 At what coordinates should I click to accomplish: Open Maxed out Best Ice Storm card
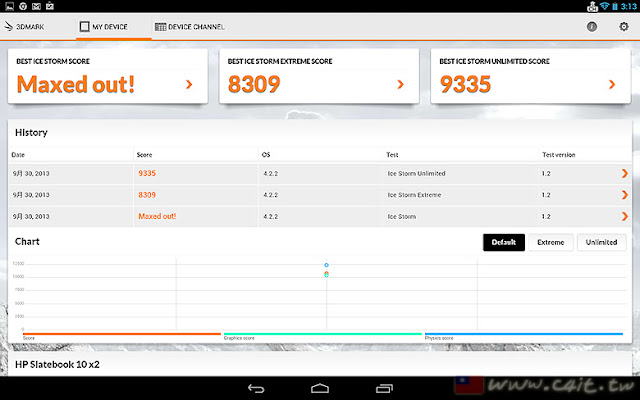pos(108,76)
